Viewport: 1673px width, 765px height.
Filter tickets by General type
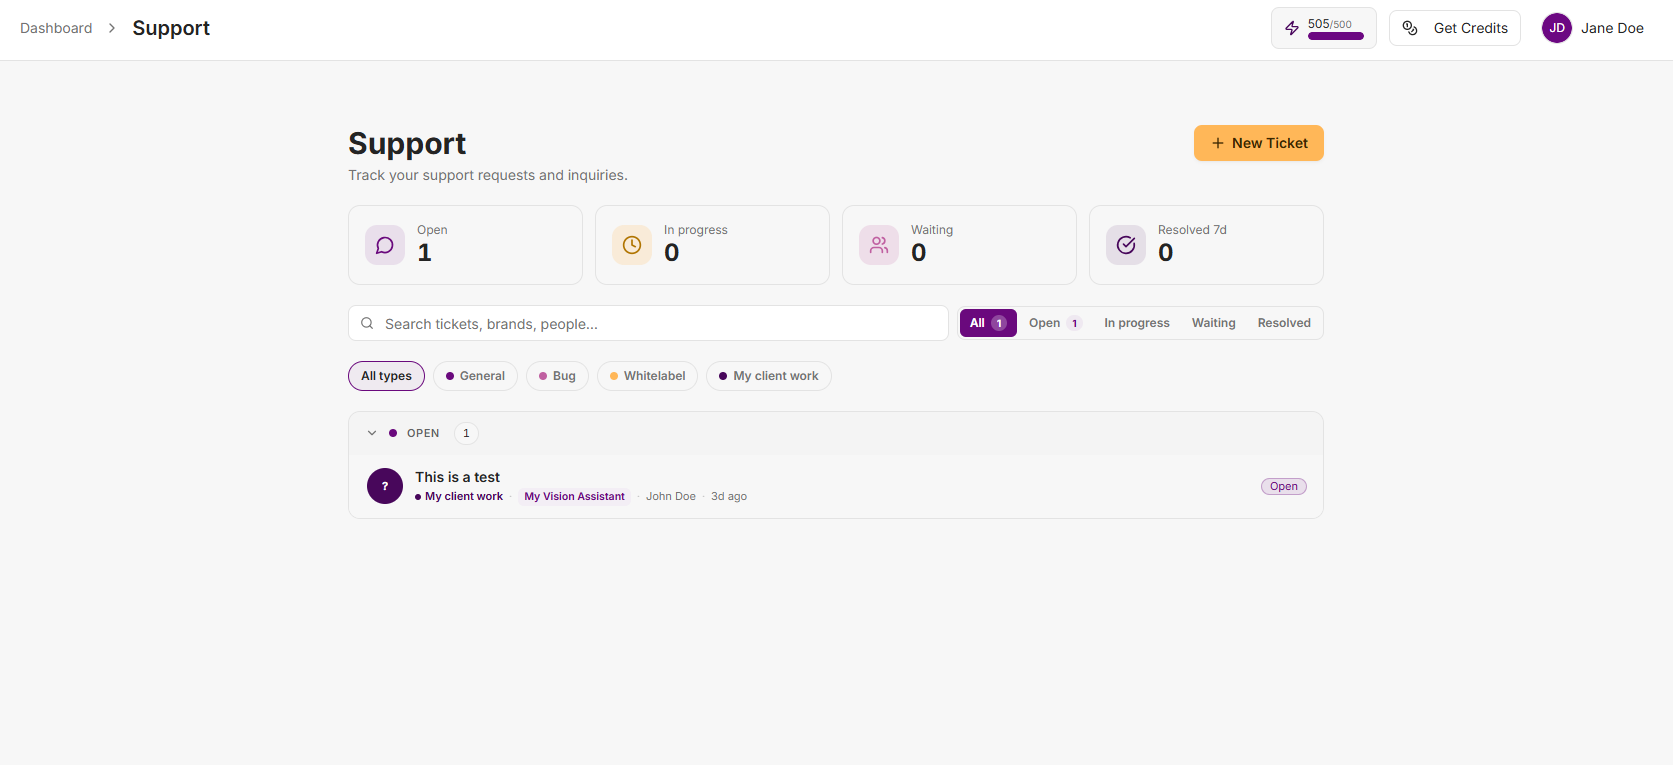475,376
